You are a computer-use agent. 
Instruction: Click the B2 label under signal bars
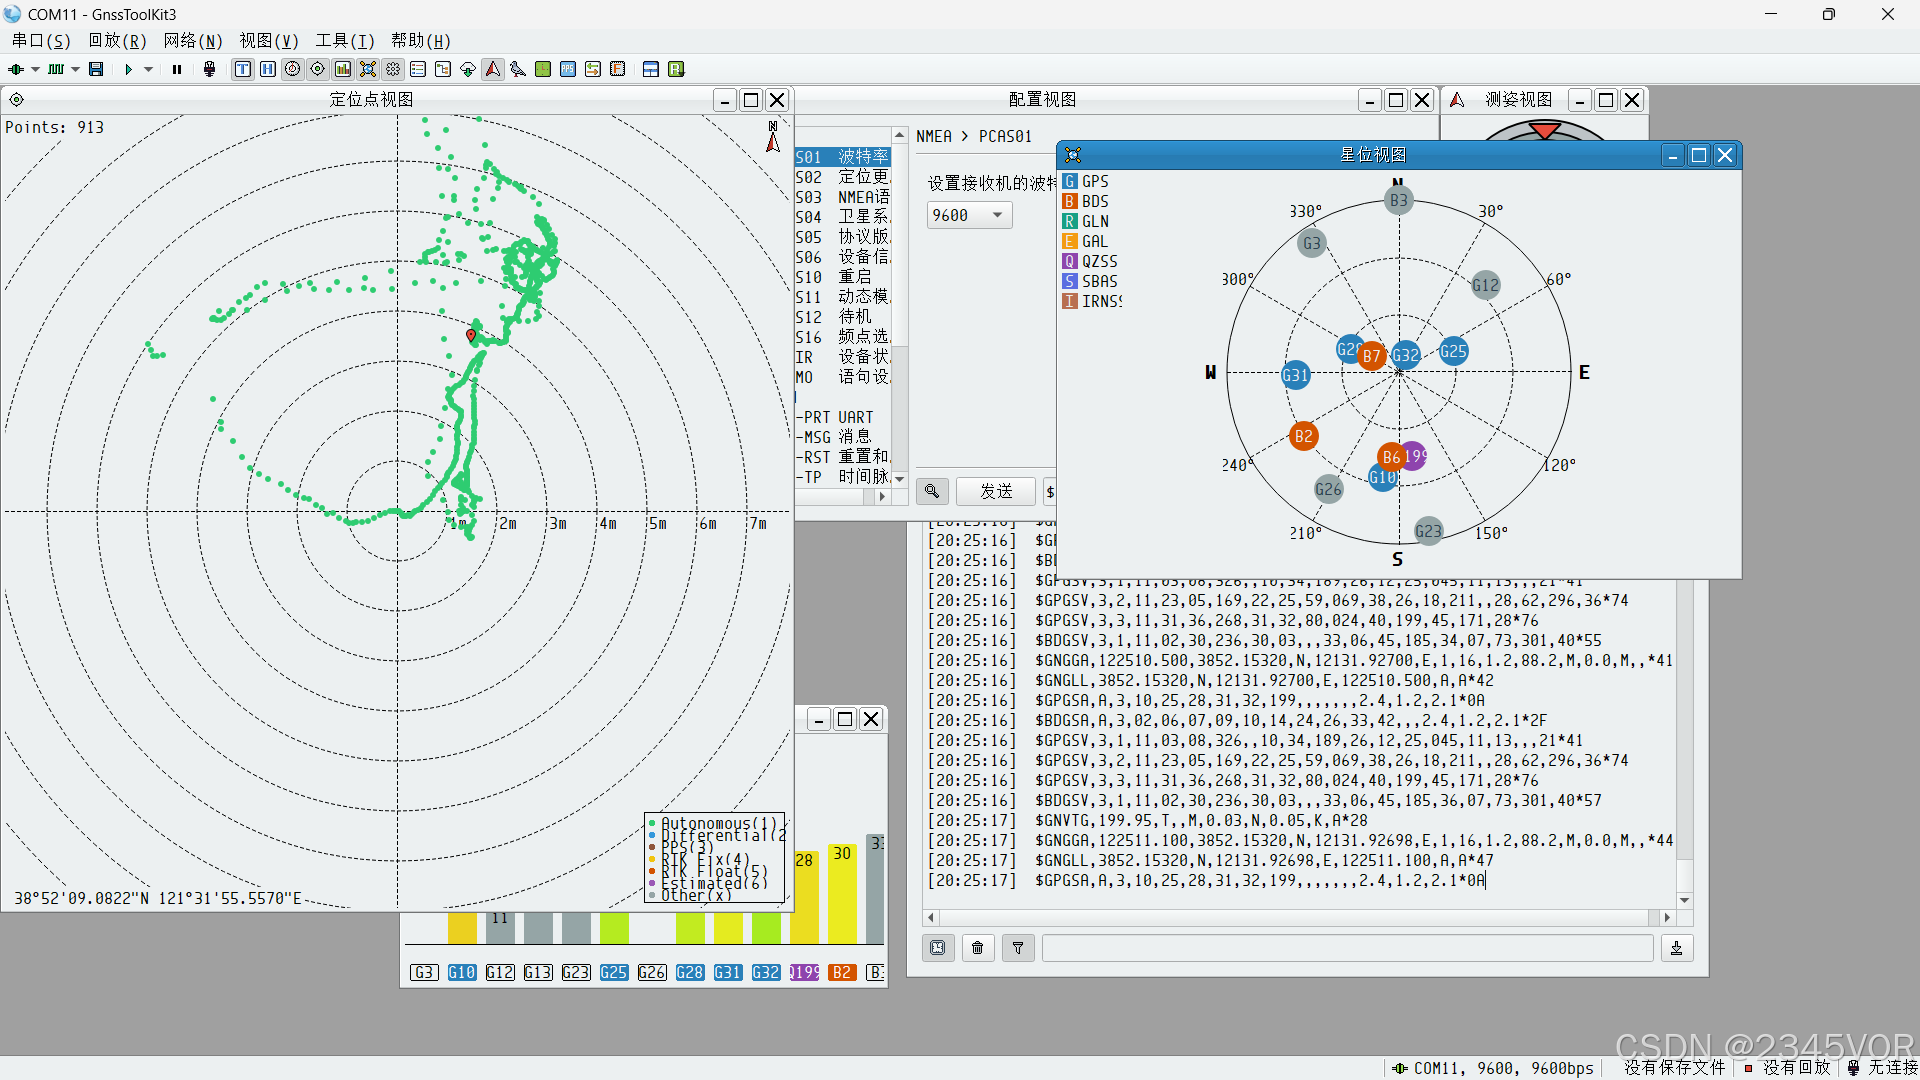(842, 972)
